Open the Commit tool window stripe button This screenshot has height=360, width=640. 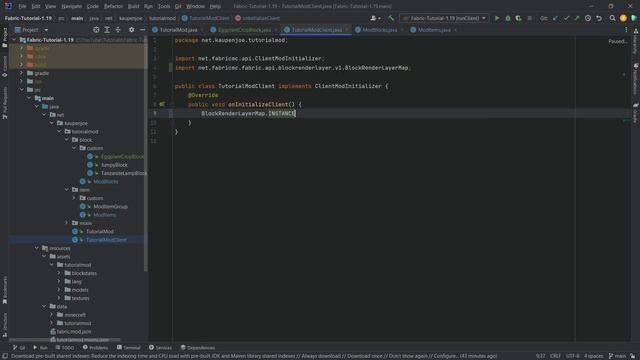coord(4,66)
